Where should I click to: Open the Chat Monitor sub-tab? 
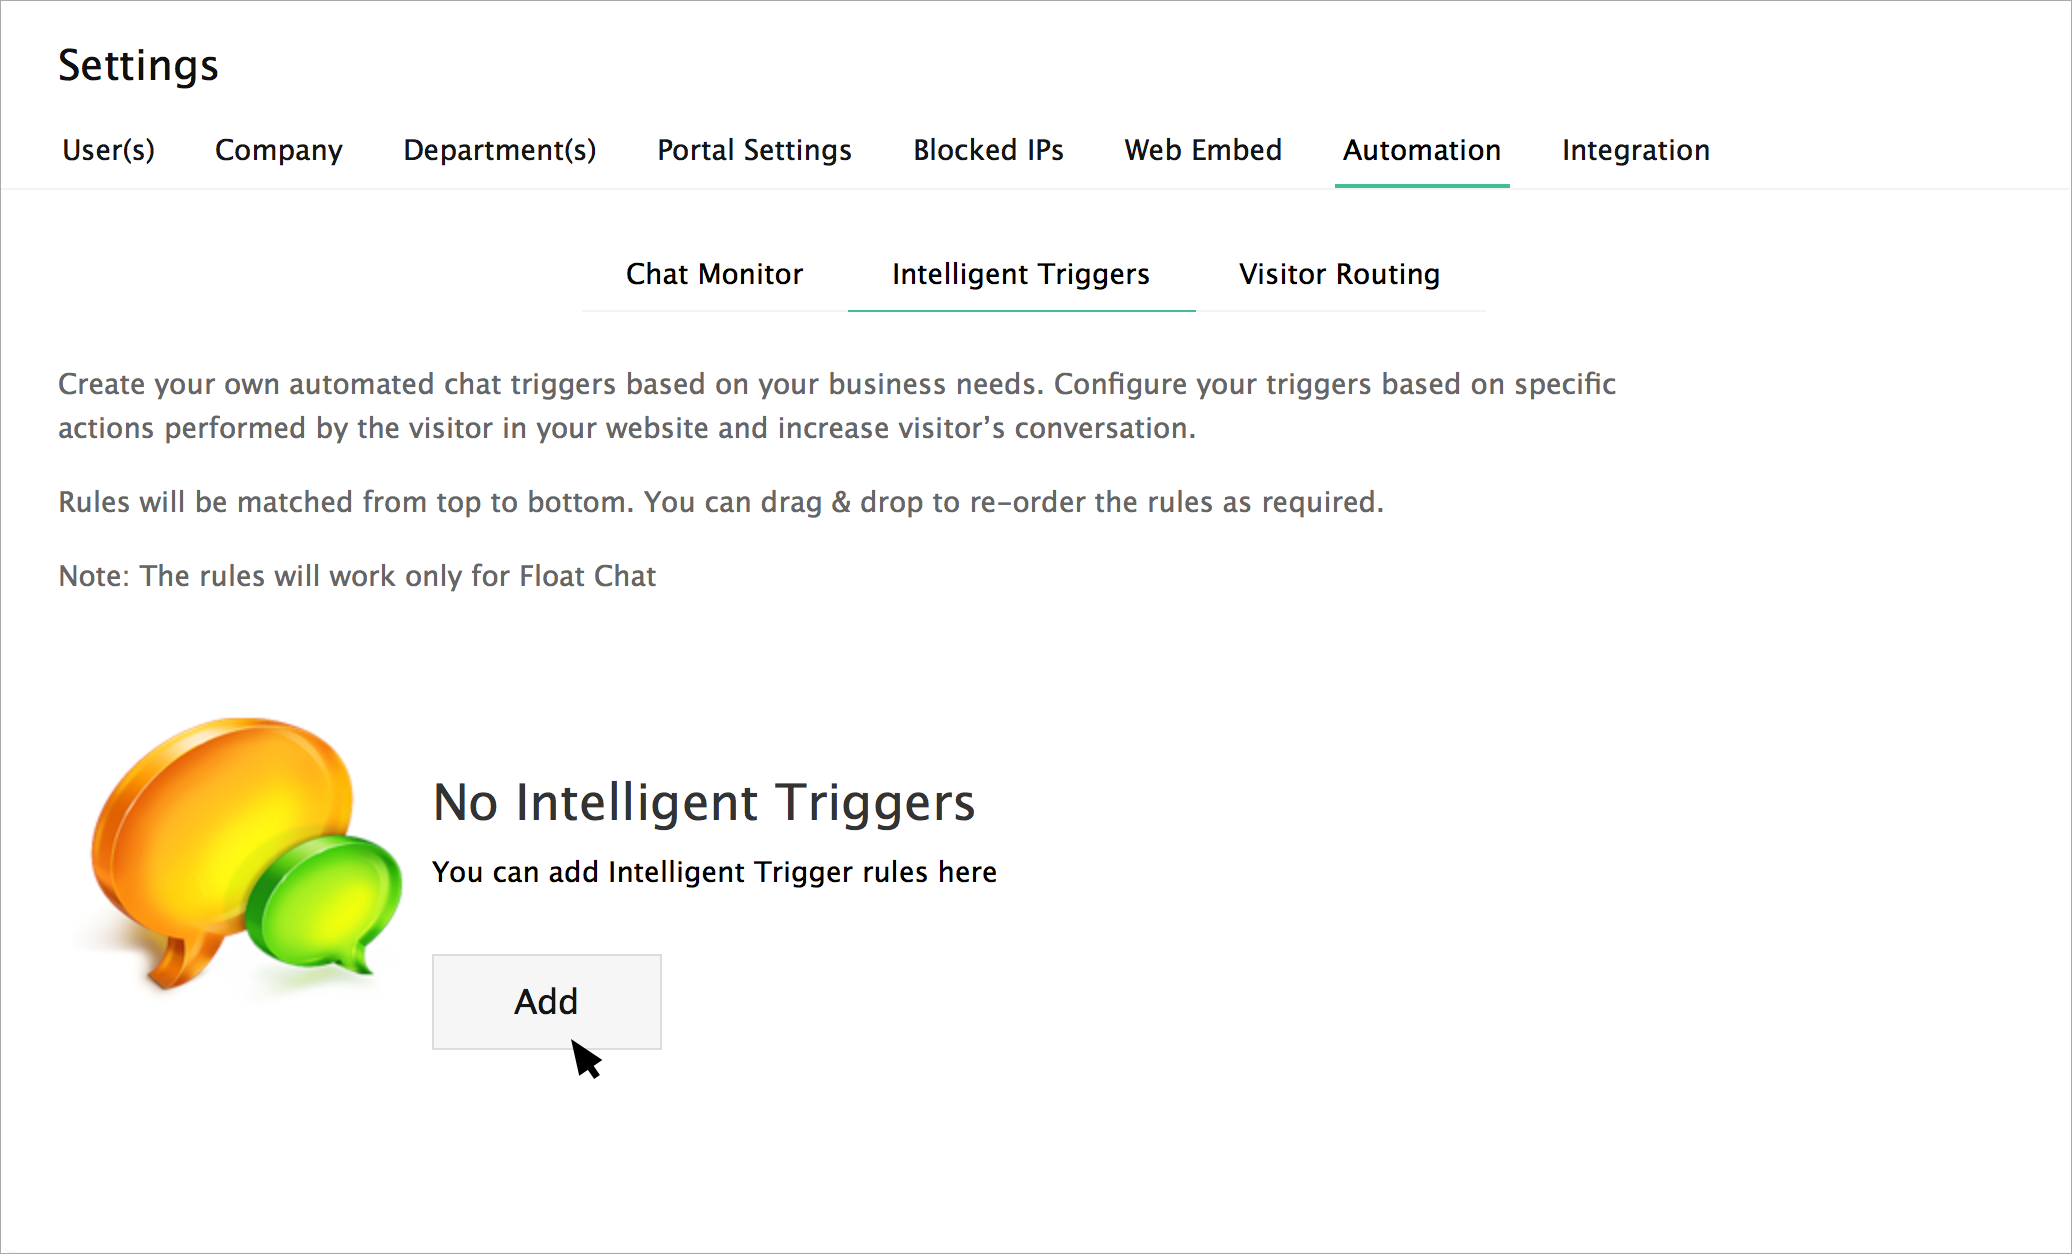[714, 274]
